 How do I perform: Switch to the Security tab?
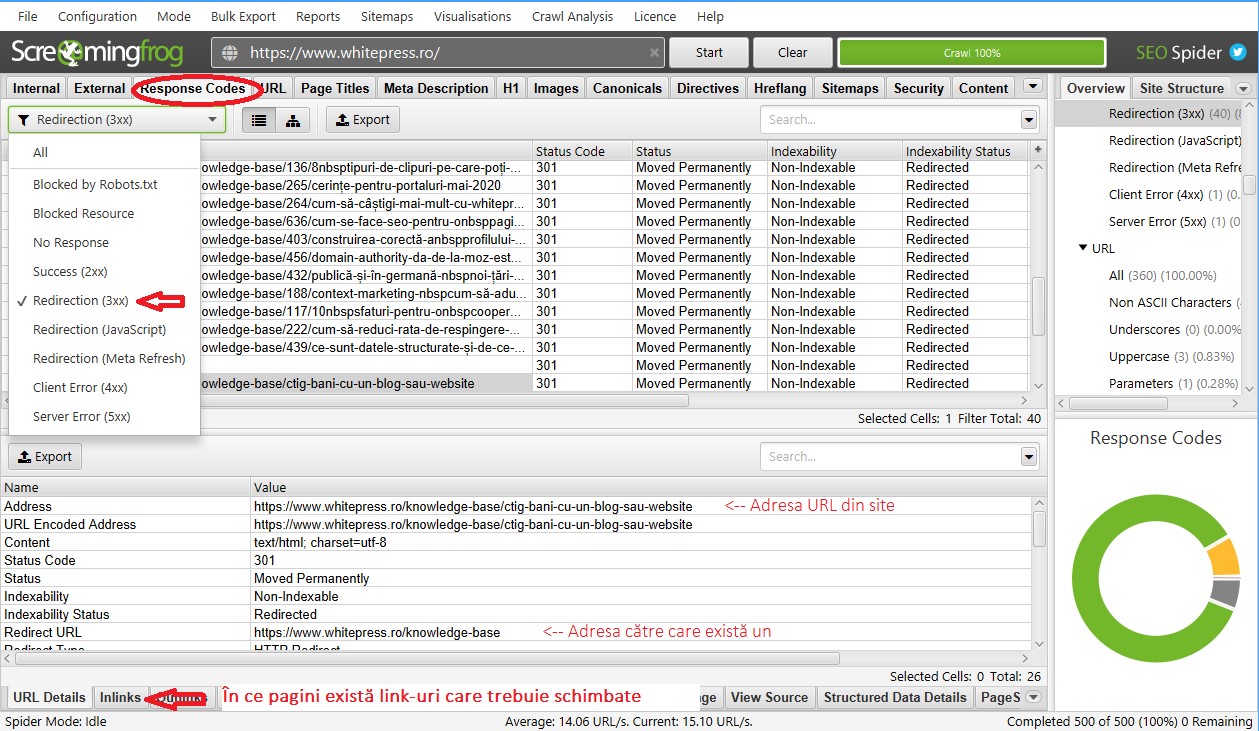(919, 88)
